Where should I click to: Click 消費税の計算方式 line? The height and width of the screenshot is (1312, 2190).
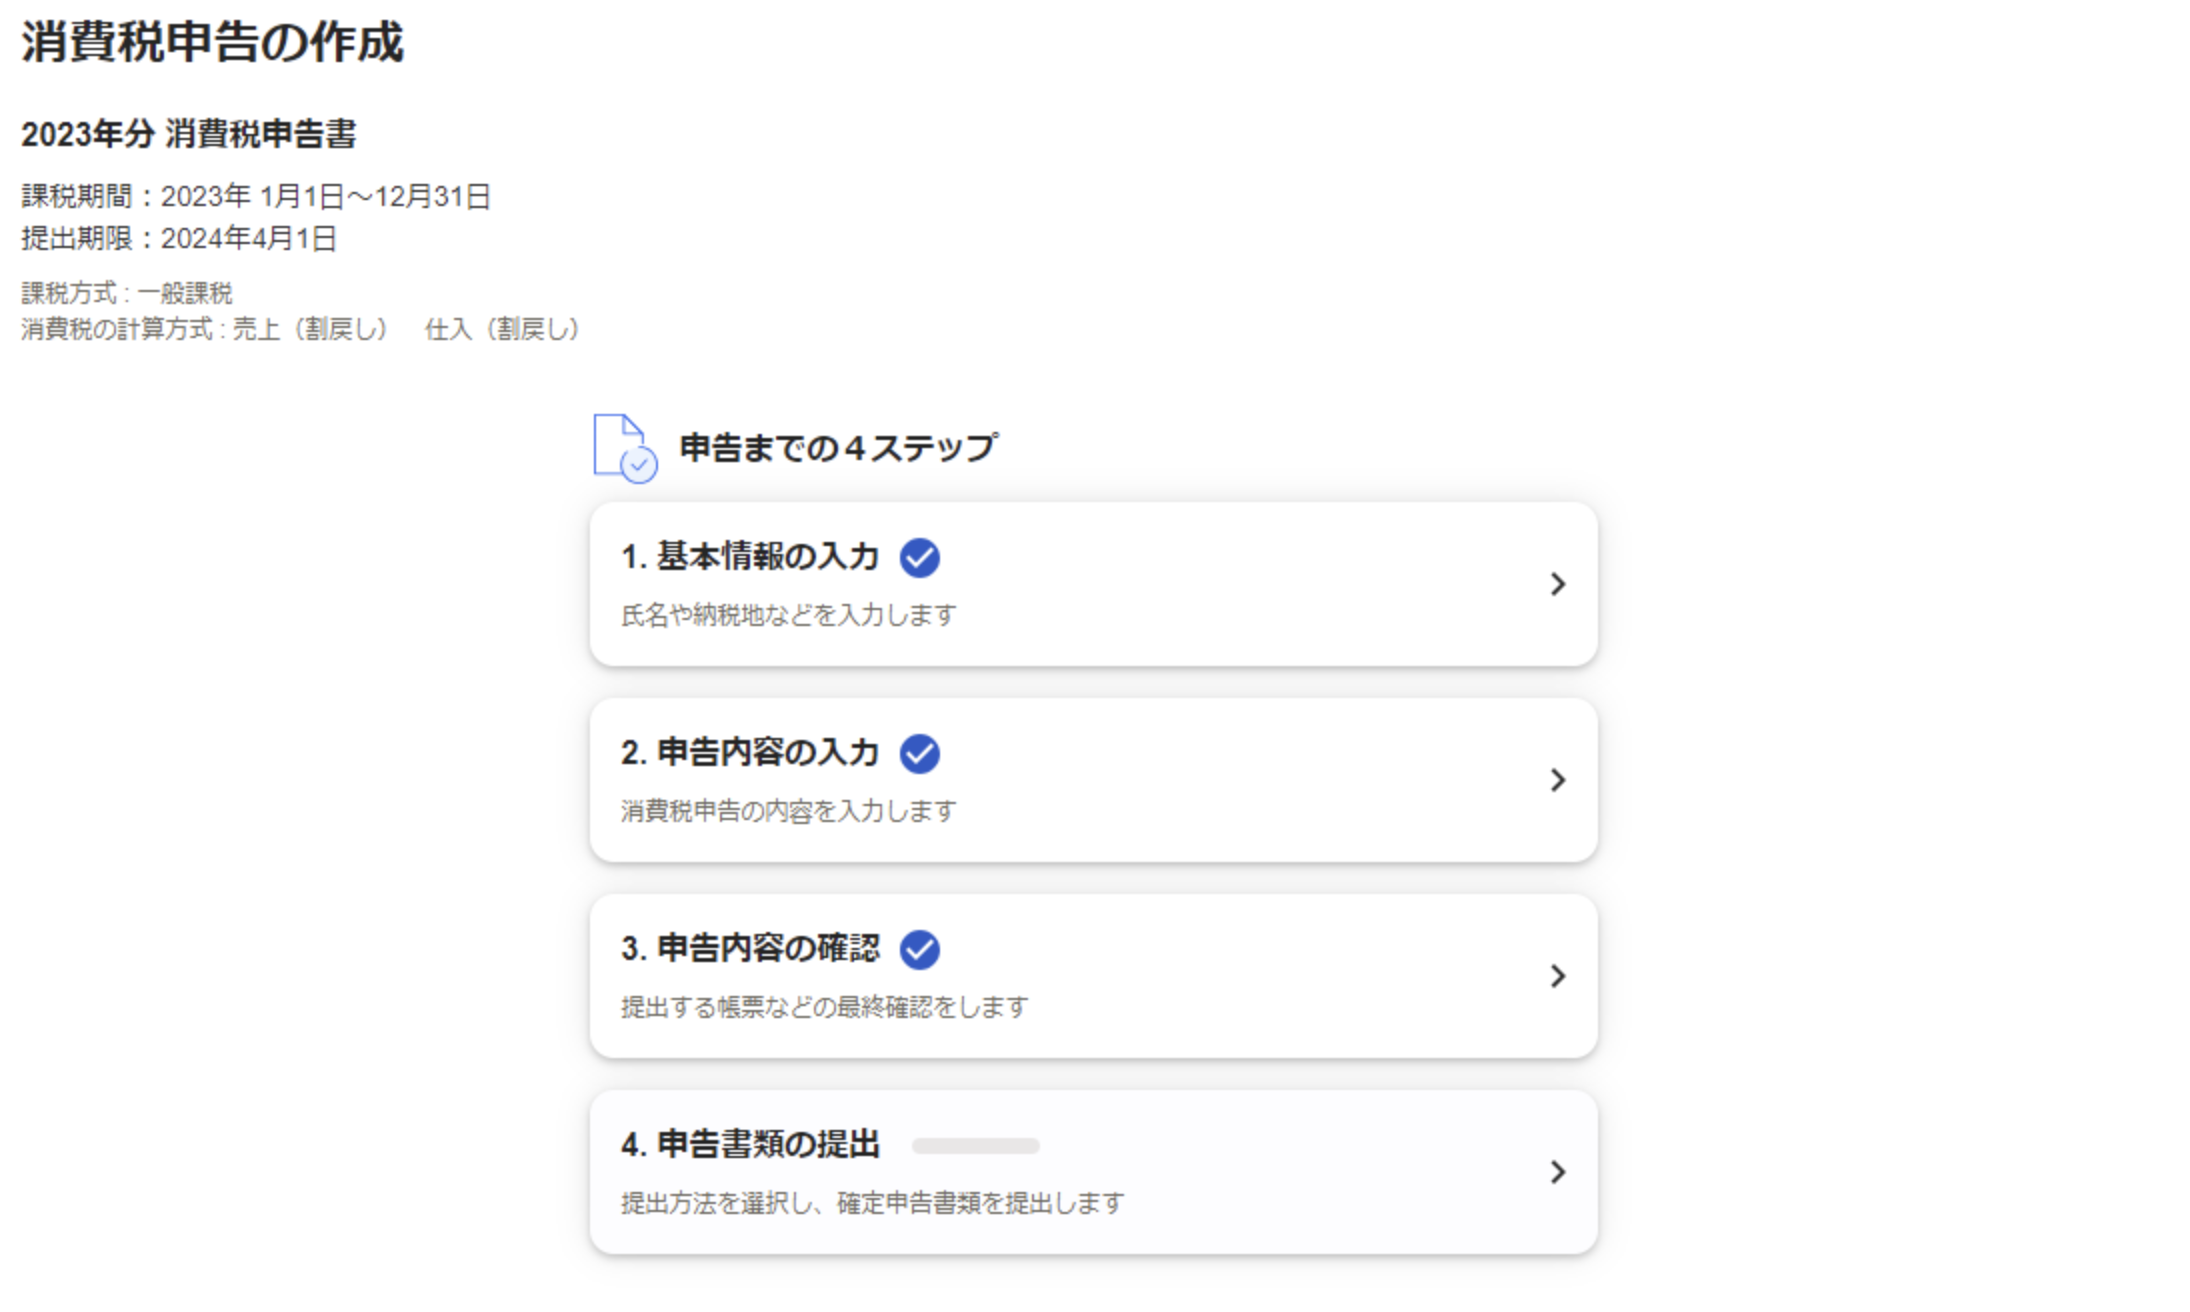301,329
